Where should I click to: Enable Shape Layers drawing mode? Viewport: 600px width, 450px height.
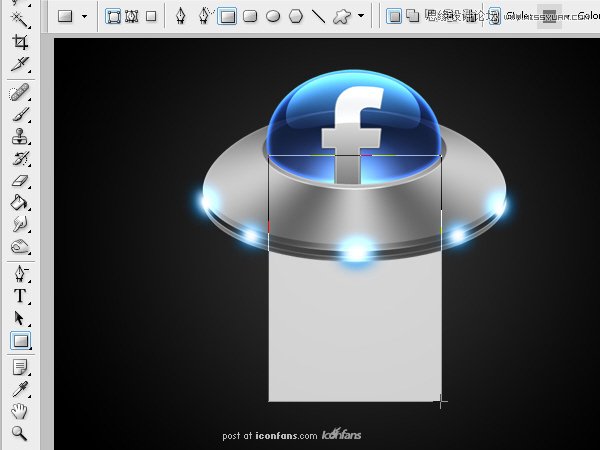click(x=113, y=16)
